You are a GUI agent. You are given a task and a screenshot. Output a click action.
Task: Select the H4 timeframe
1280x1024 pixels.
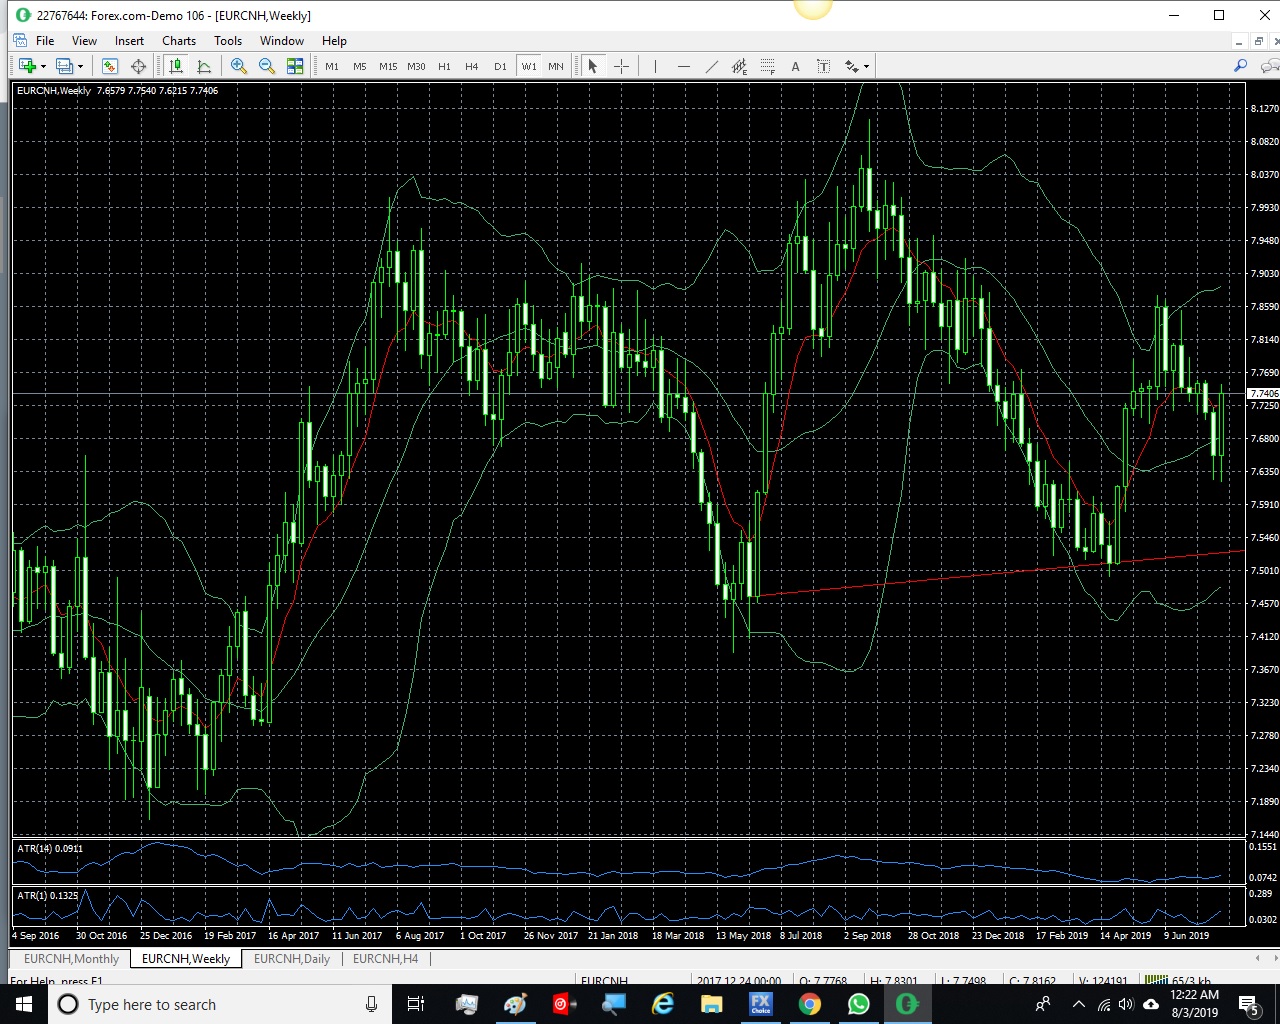click(x=472, y=67)
